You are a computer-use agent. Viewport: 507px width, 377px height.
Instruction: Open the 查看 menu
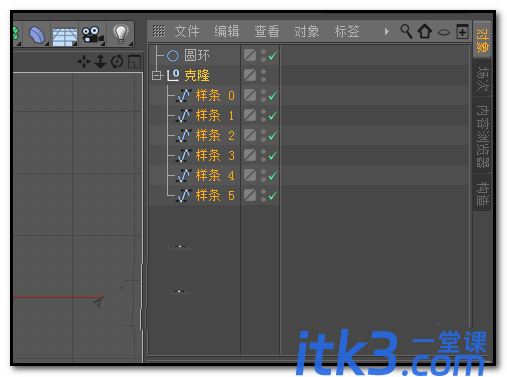pyautogui.click(x=267, y=31)
